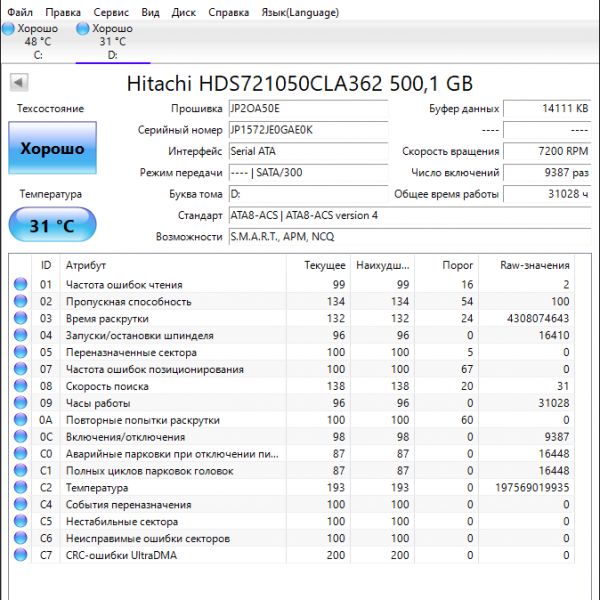The width and height of the screenshot is (600, 600).
Task: Click the previous disk arrow button
Action: 18,83
